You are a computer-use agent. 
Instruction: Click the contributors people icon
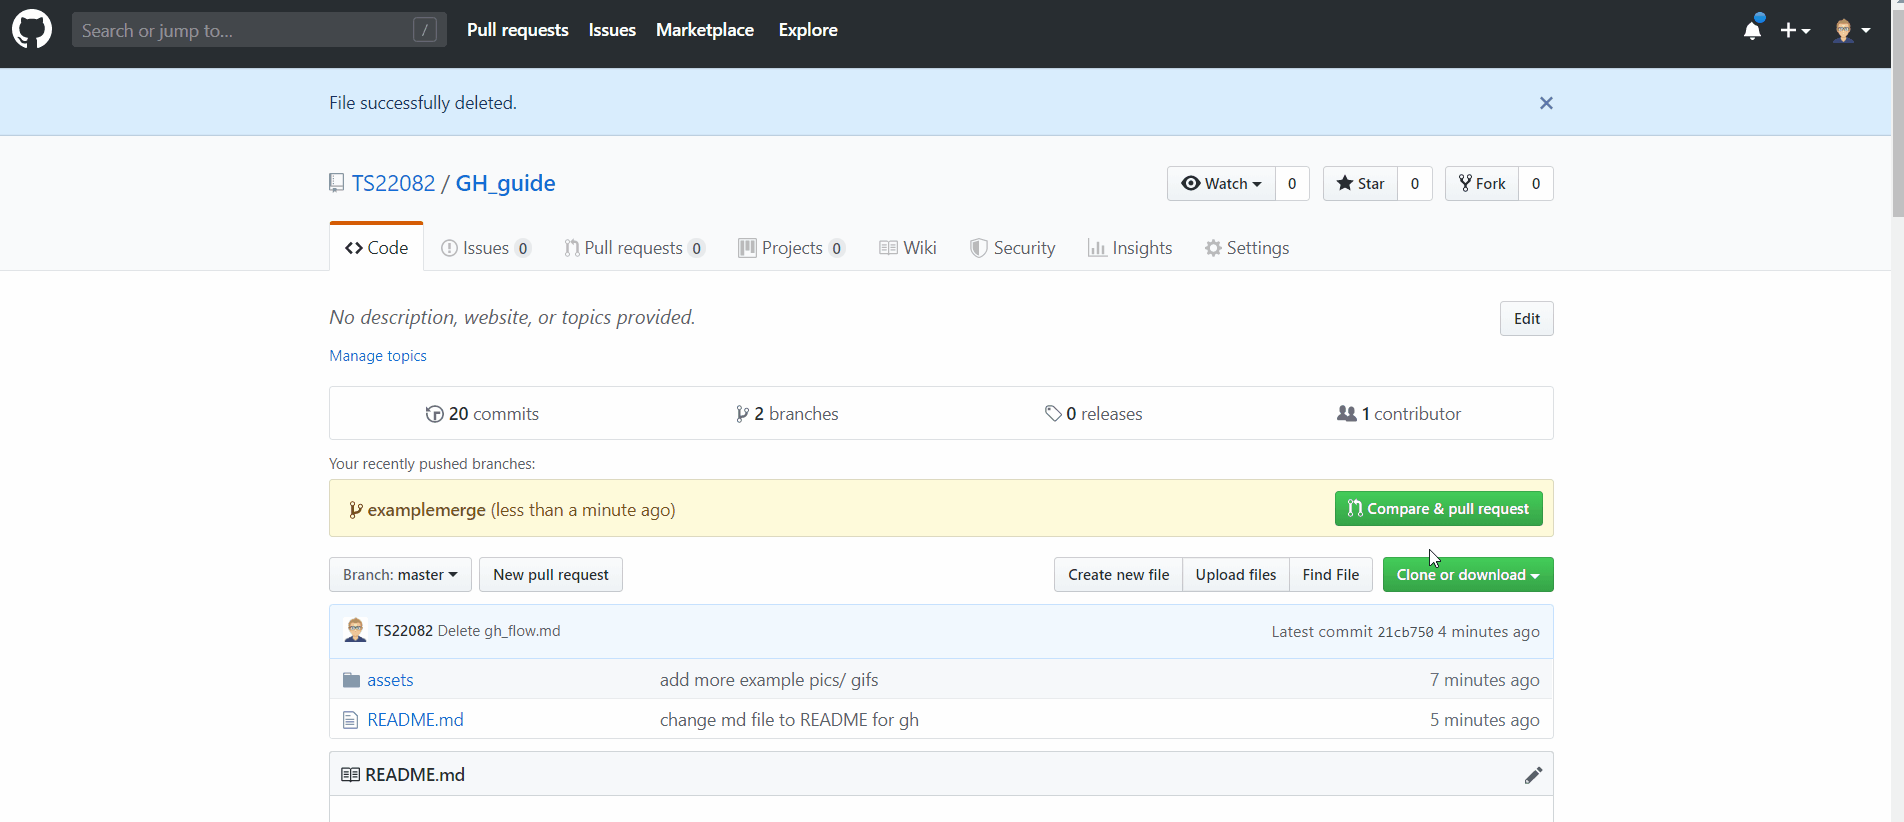click(1347, 413)
